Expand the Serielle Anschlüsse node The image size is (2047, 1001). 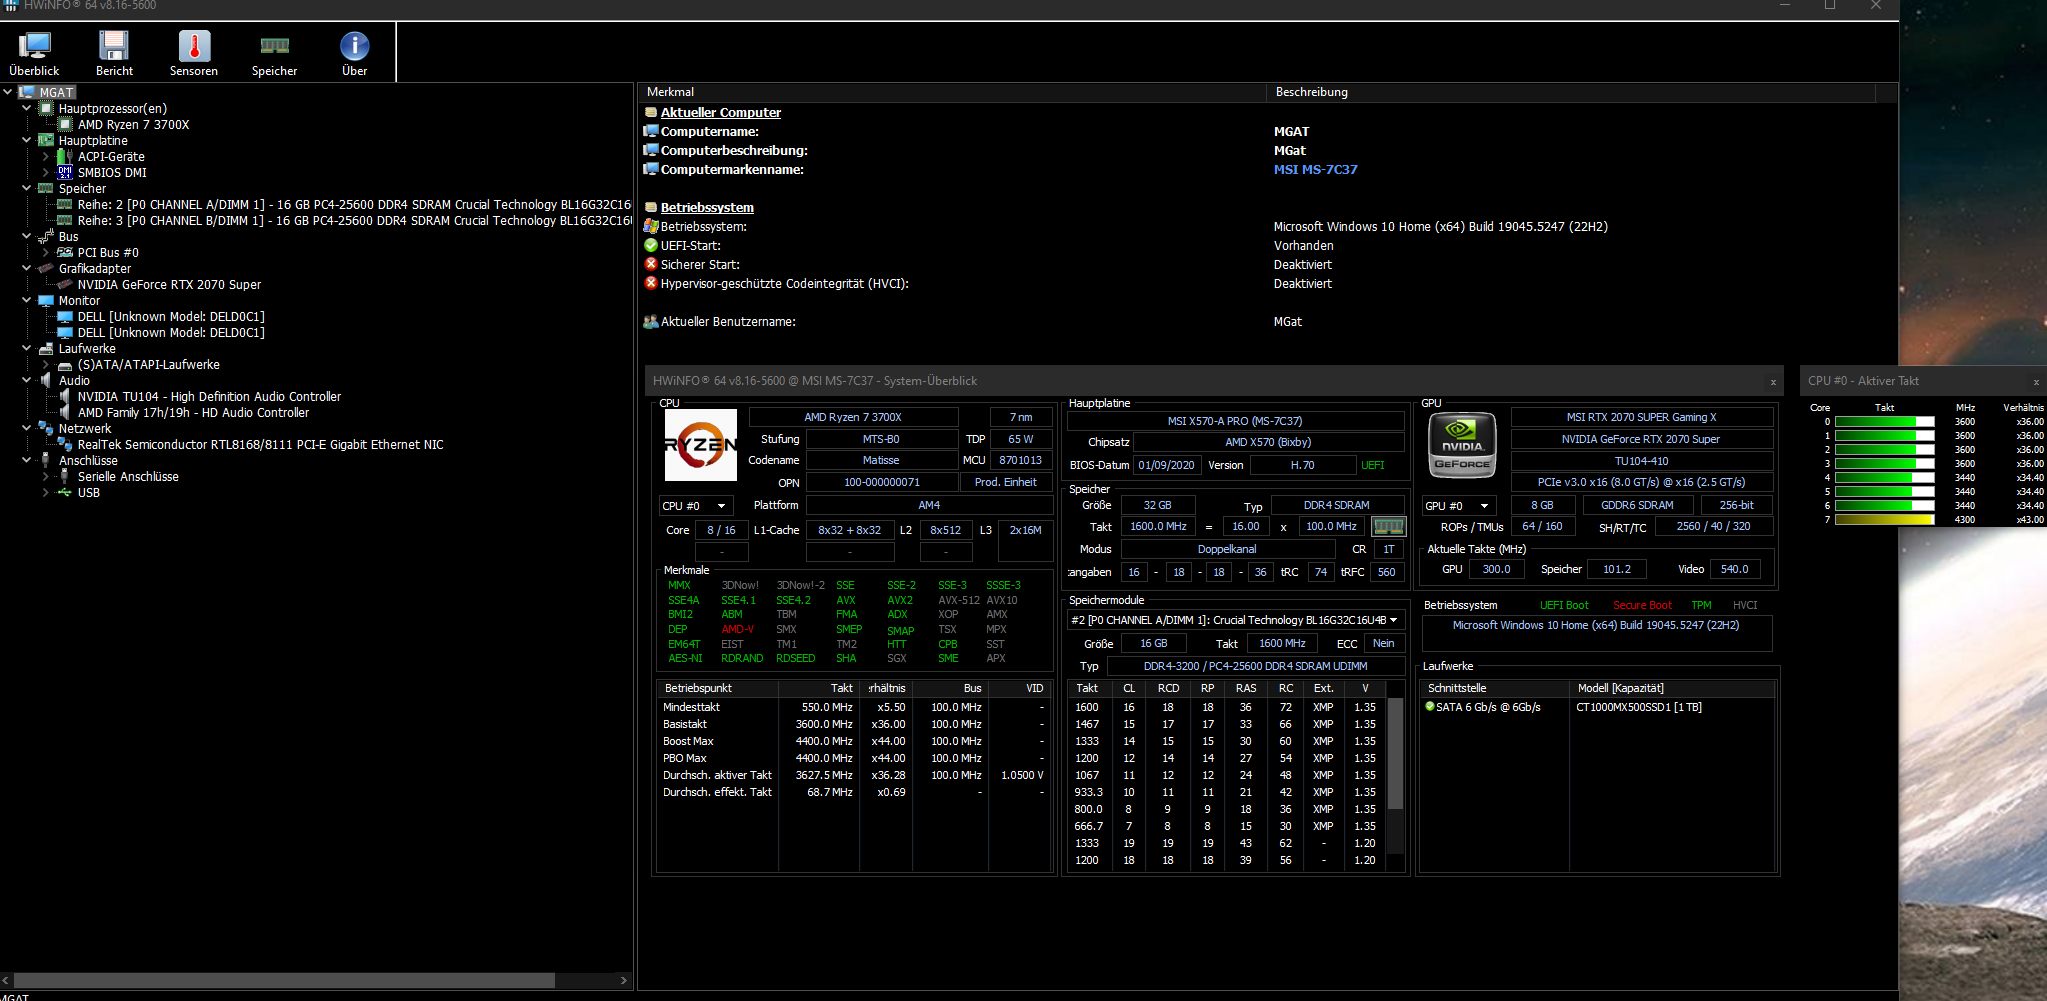[46, 477]
